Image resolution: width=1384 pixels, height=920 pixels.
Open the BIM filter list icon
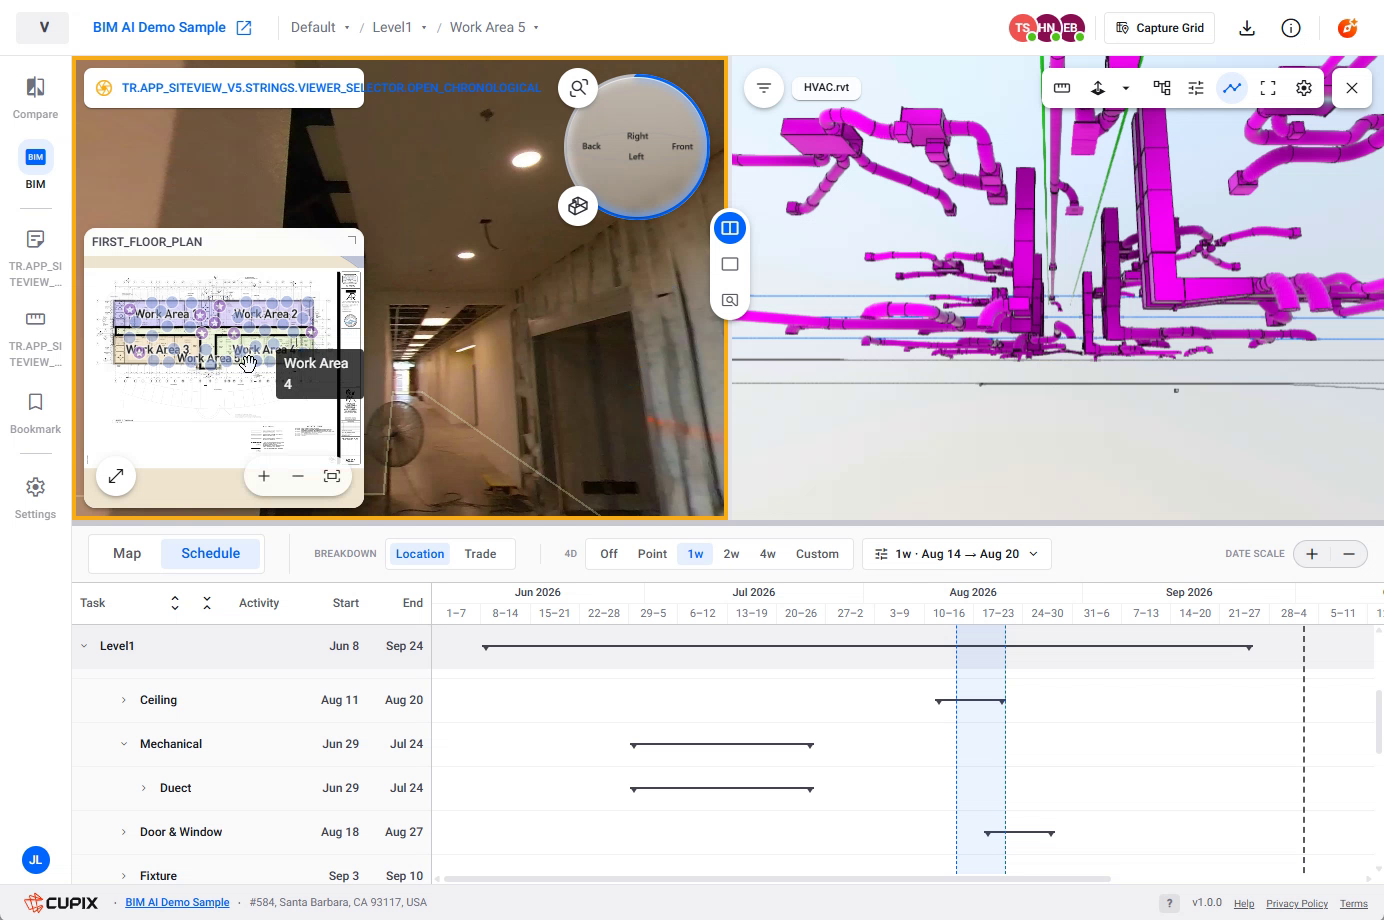[x=764, y=88]
